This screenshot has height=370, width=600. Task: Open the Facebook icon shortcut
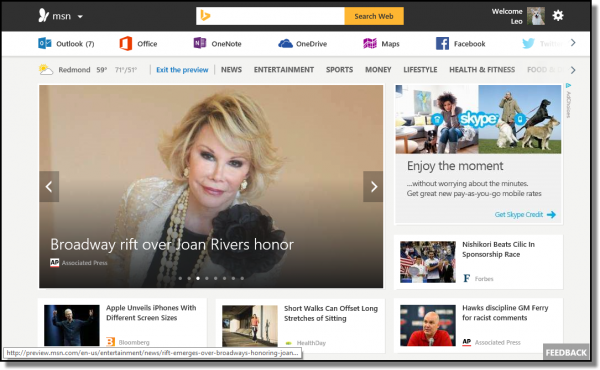(x=442, y=43)
